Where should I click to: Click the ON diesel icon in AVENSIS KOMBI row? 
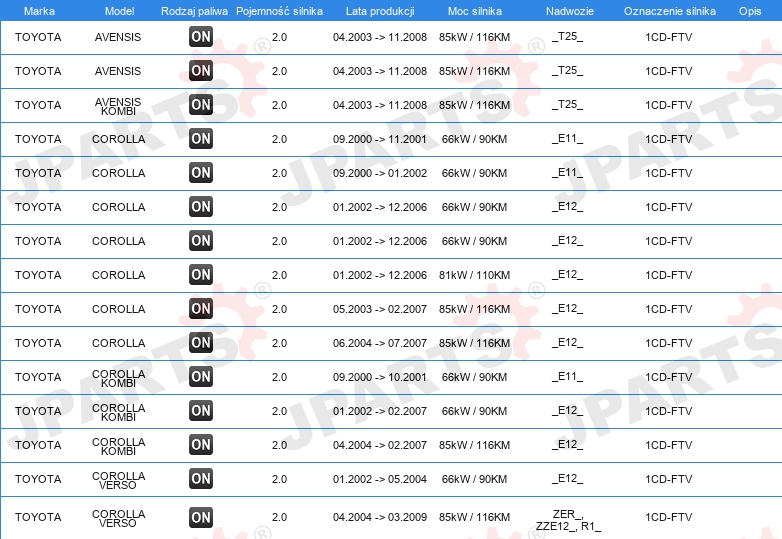coord(201,105)
